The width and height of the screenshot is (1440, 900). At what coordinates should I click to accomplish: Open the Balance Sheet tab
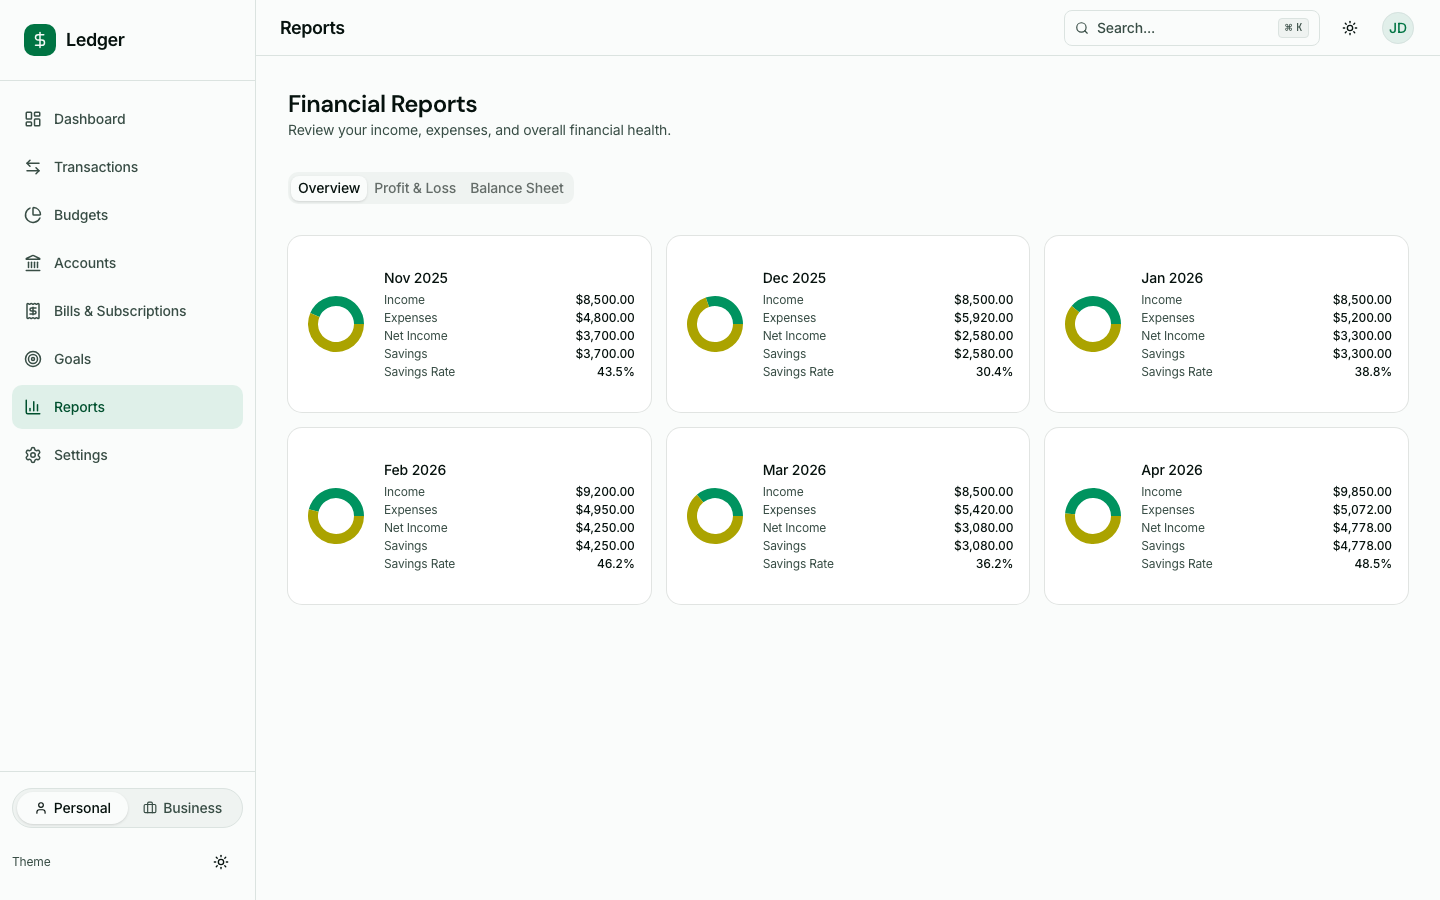pos(517,188)
